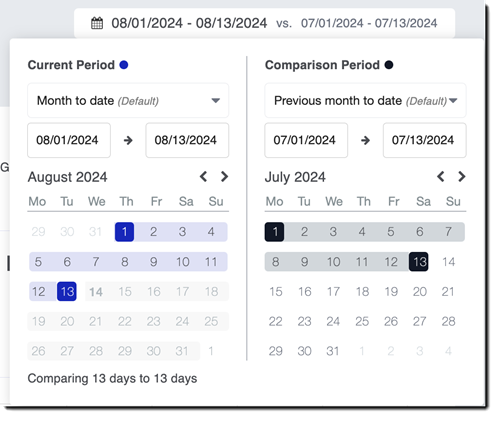The height and width of the screenshot is (421, 500).
Task: Select July 22 in comparison calendar
Action: click(275, 321)
